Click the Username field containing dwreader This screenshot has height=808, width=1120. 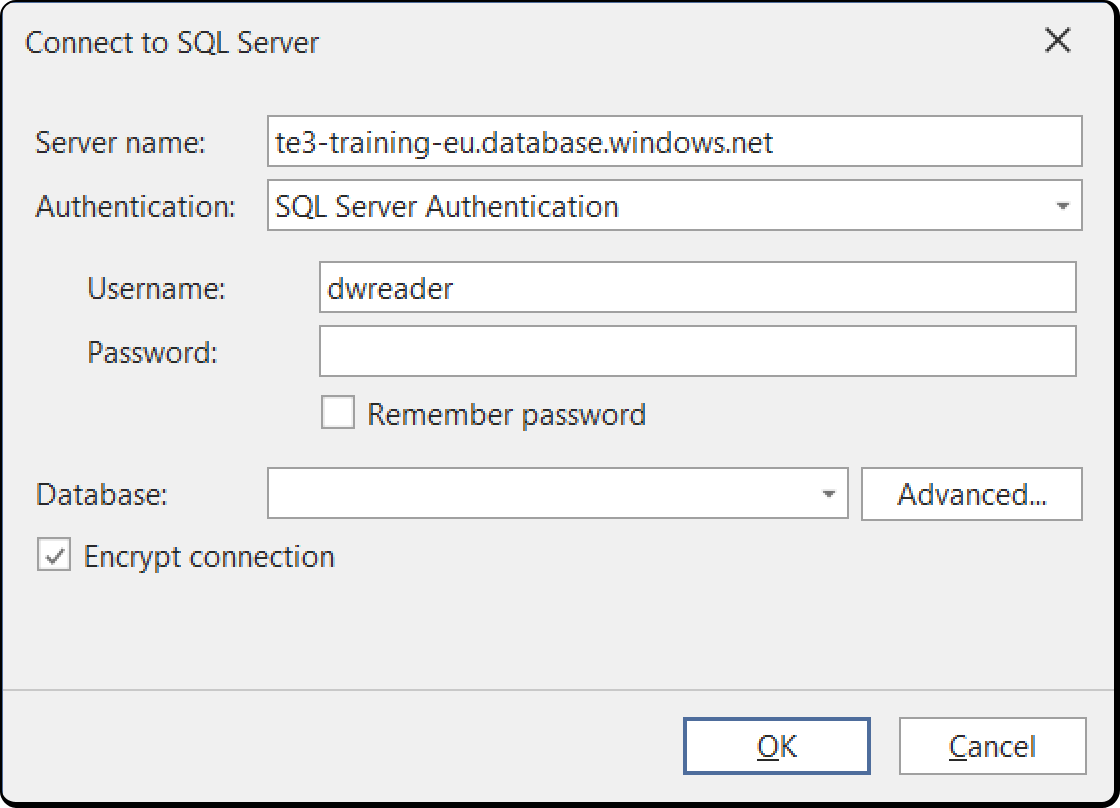tap(697, 287)
